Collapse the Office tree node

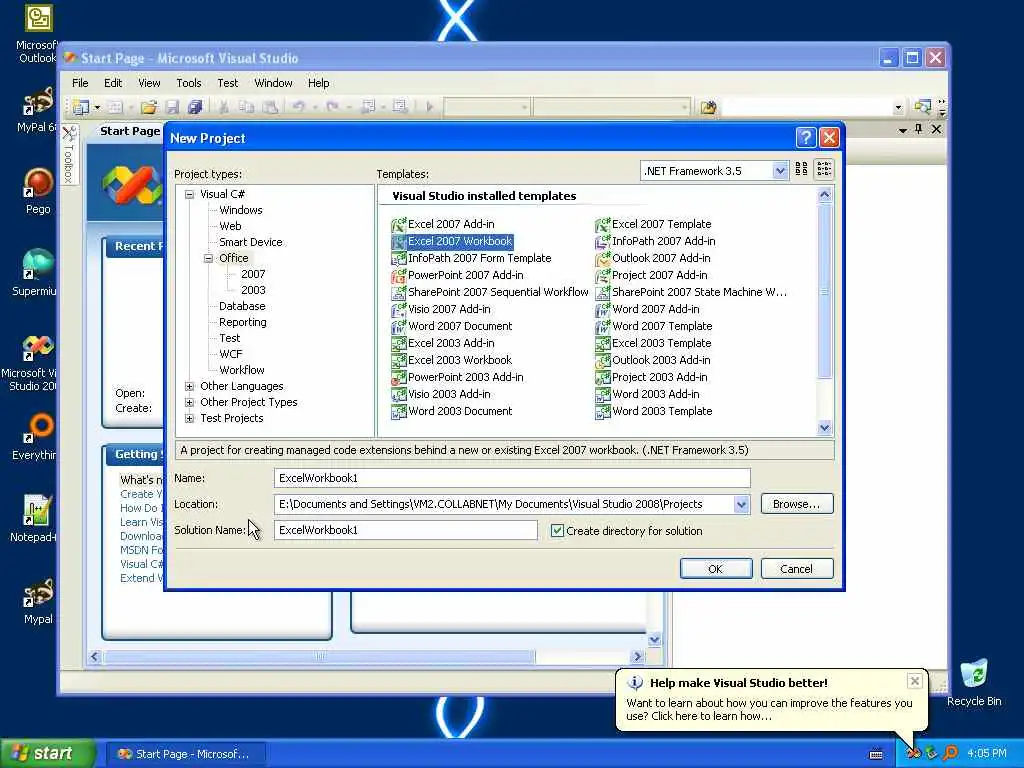click(x=208, y=258)
